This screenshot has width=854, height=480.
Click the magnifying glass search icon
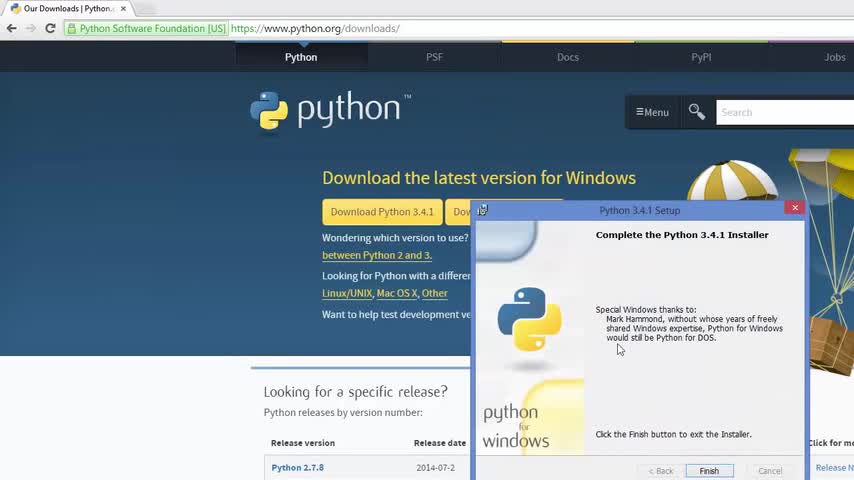point(697,112)
